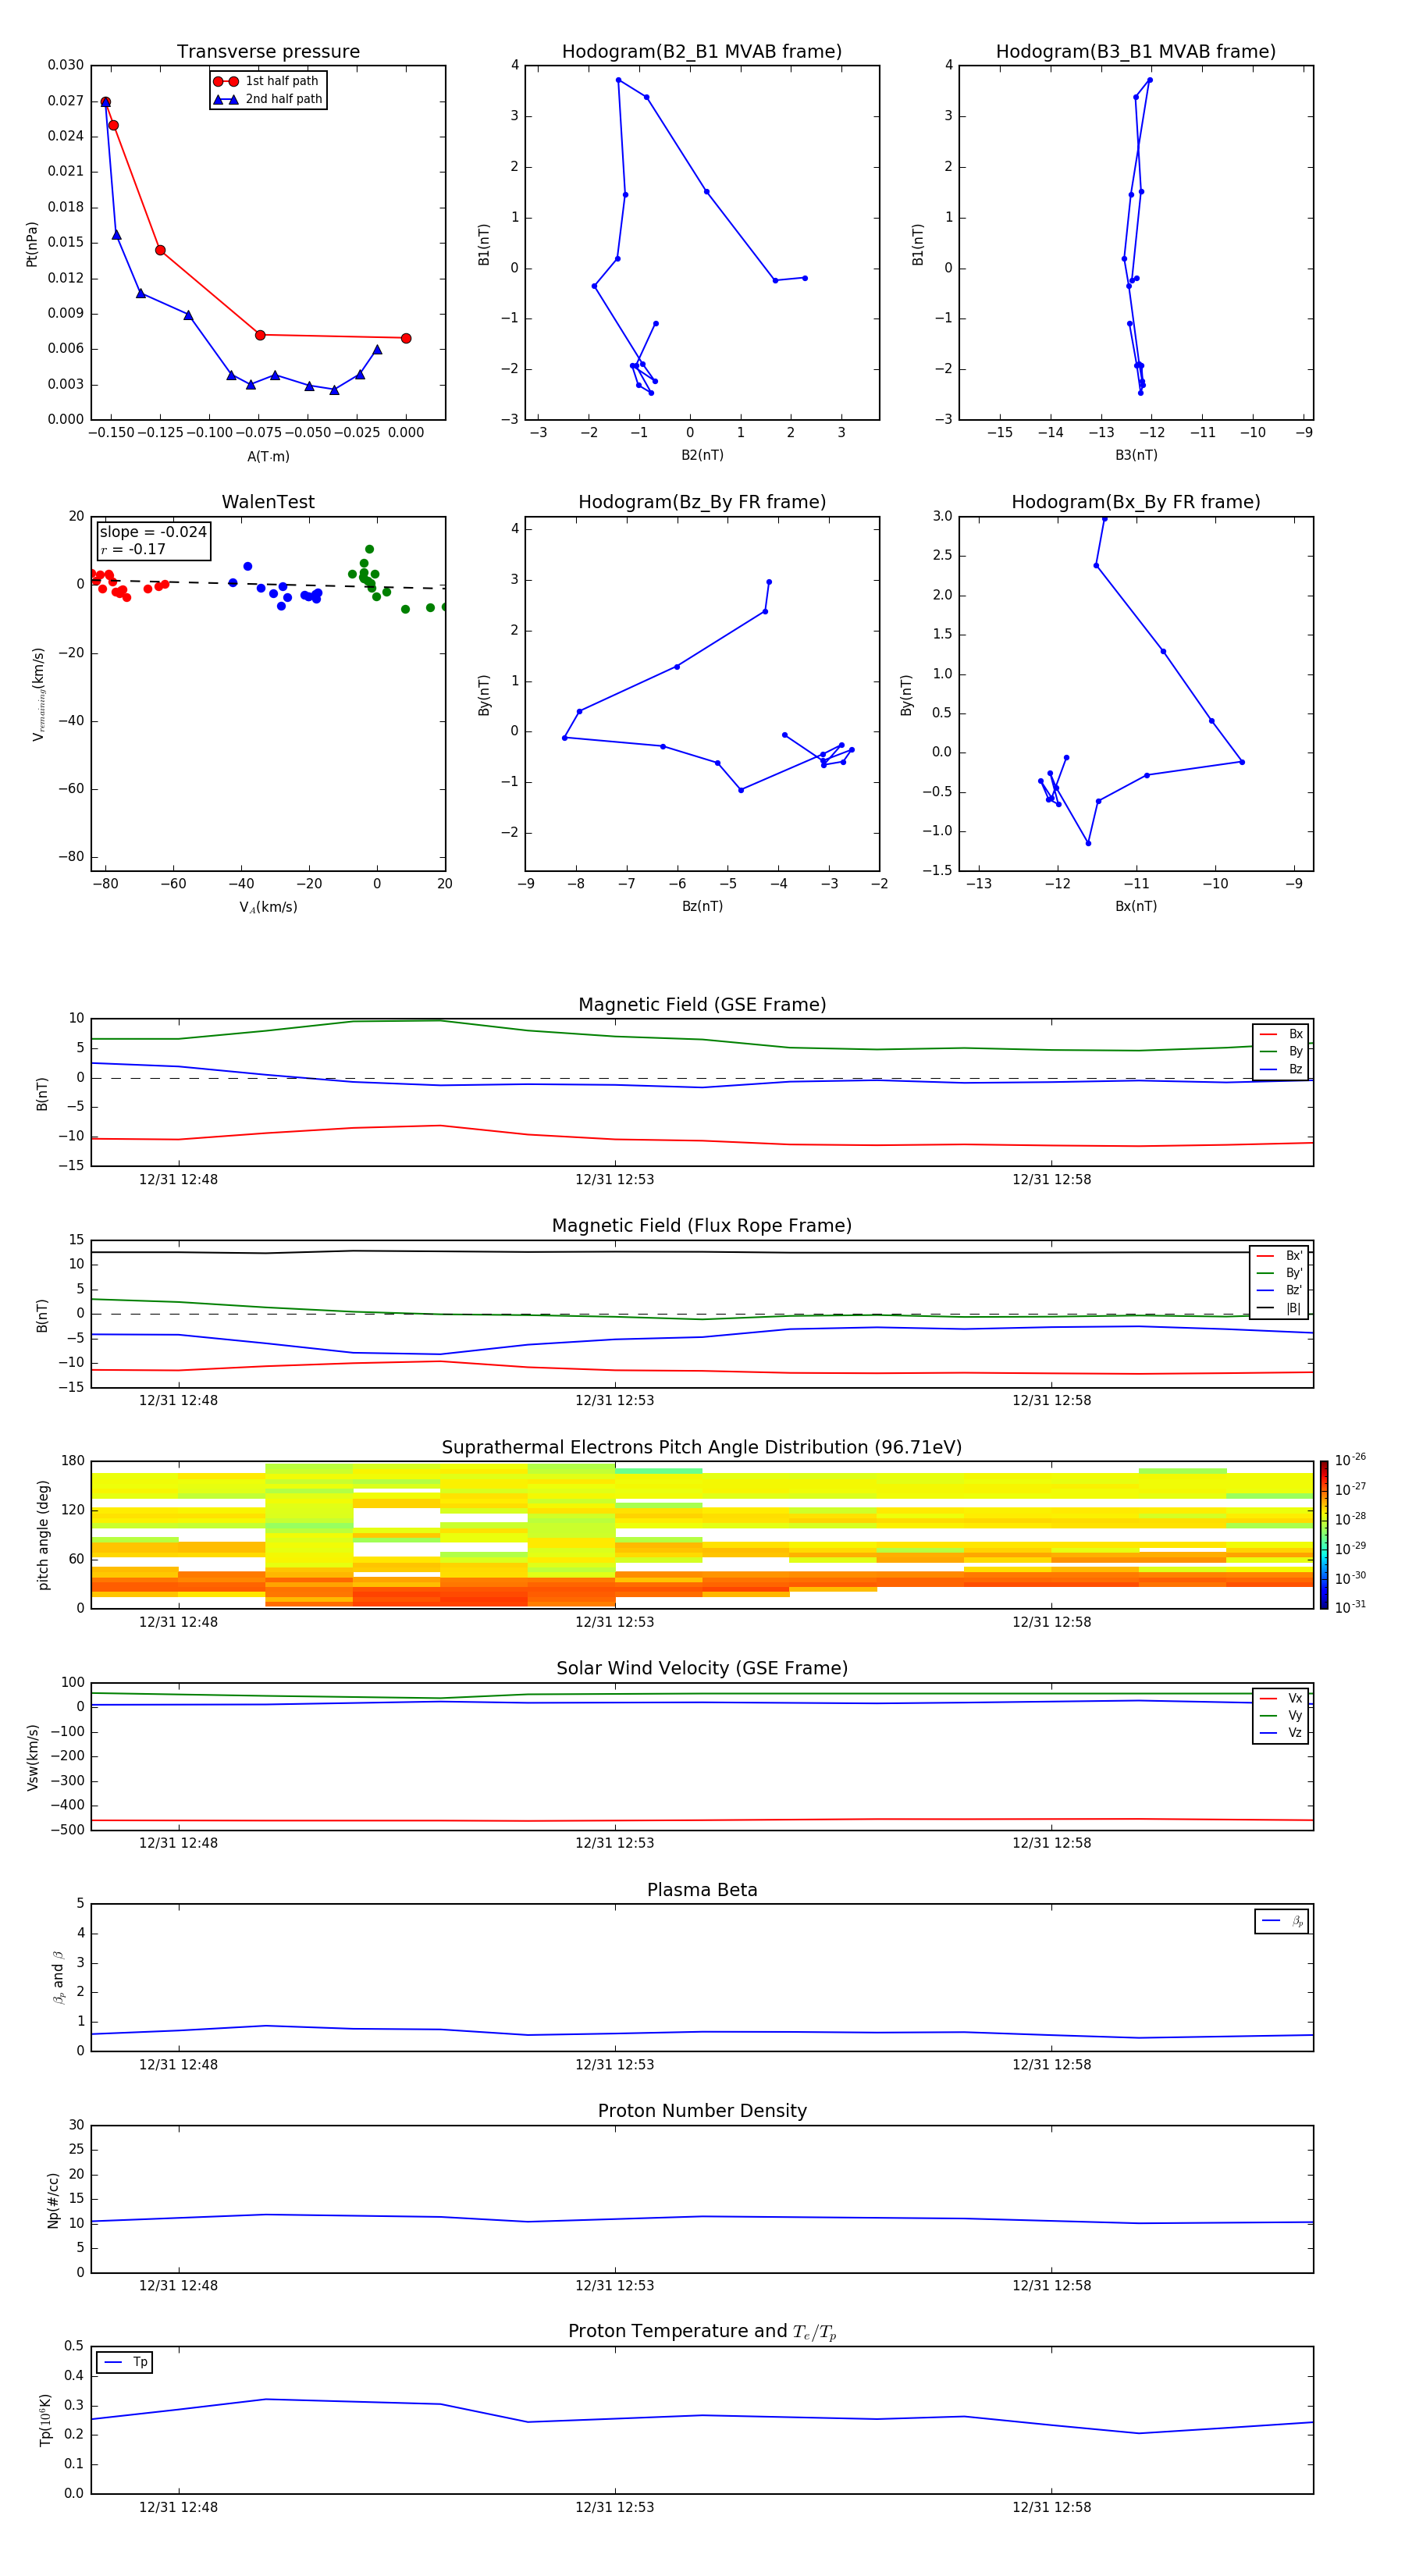
Task: Click the "VA(km/s)" x-axis label
Action: pyautogui.click(x=268, y=907)
